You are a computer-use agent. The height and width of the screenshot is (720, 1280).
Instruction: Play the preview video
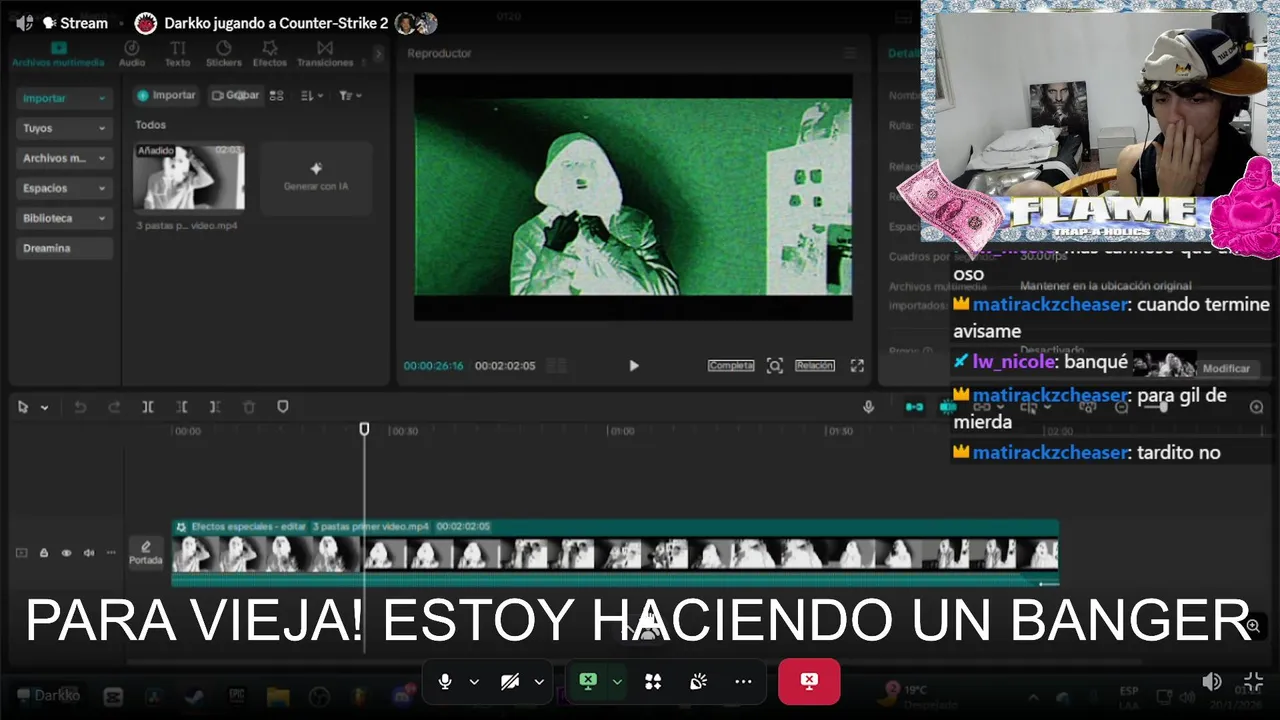[x=633, y=366]
